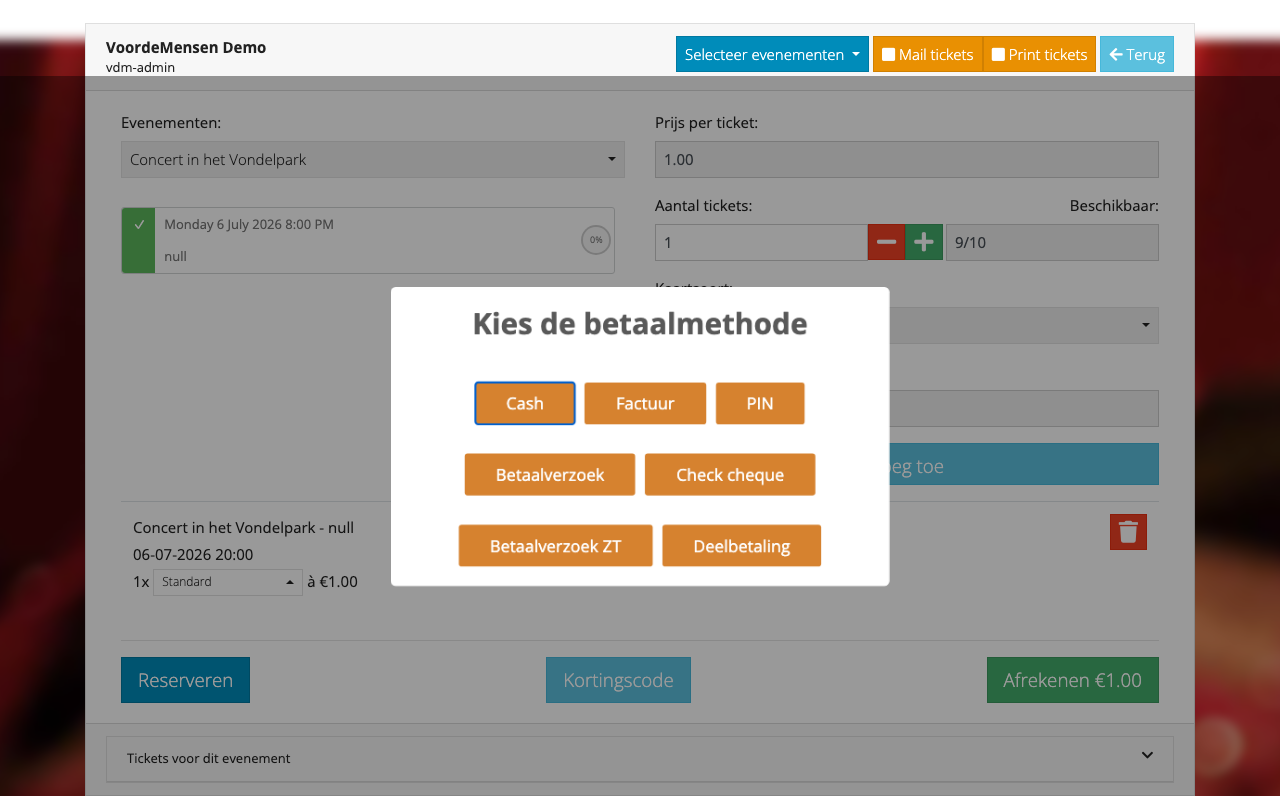Image resolution: width=1280 pixels, height=796 pixels.
Task: Deselect the Monday 6 July date checkmark
Action: pyautogui.click(x=137, y=240)
